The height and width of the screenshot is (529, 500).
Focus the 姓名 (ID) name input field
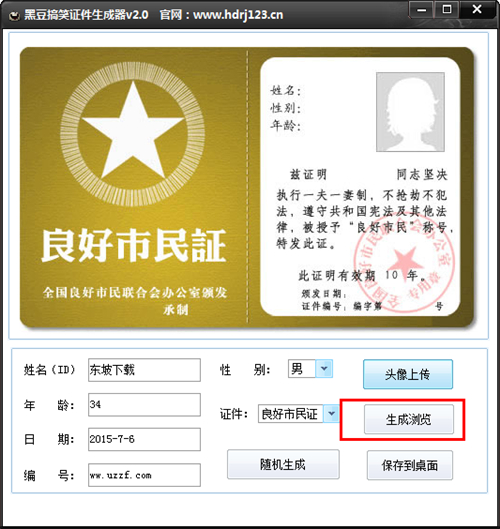(x=144, y=370)
